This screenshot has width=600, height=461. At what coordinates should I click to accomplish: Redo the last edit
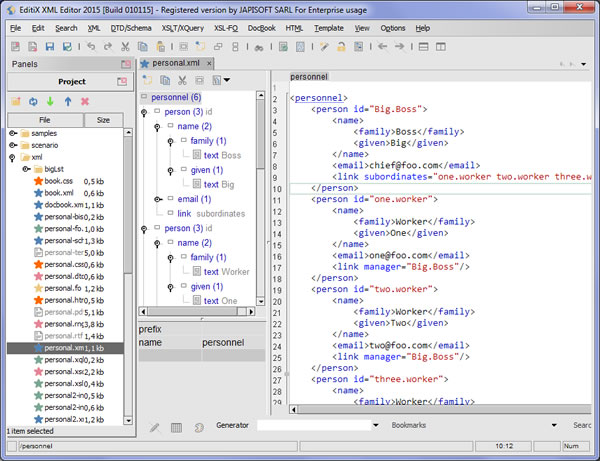point(108,47)
